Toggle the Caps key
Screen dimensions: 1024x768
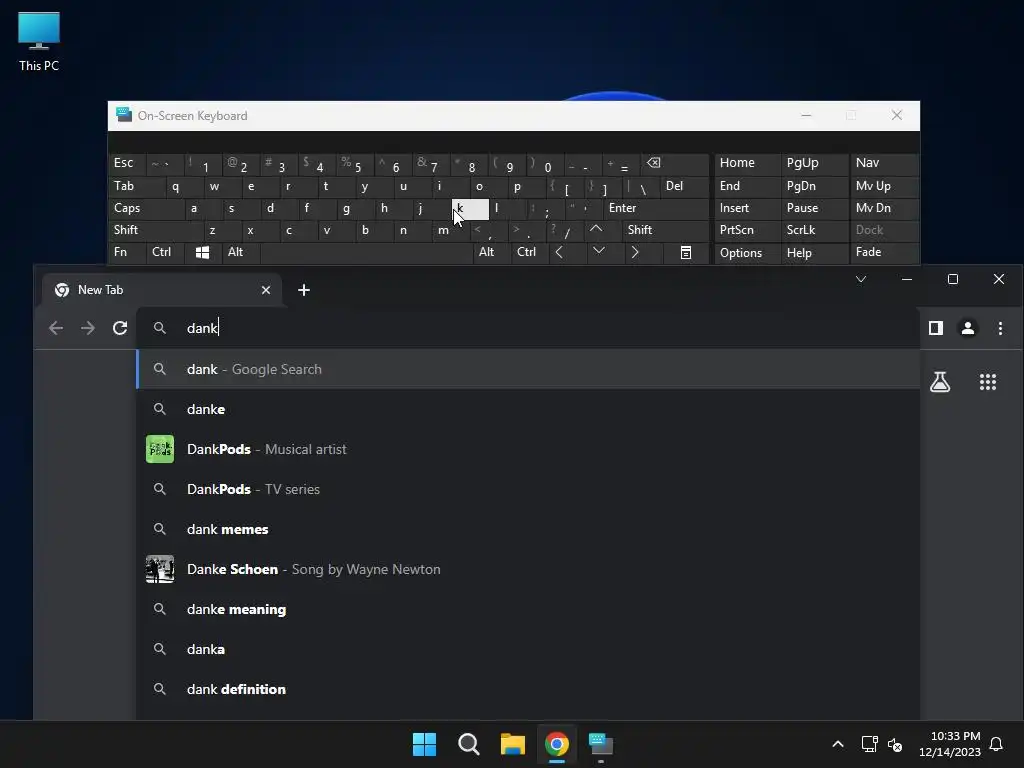(146, 208)
